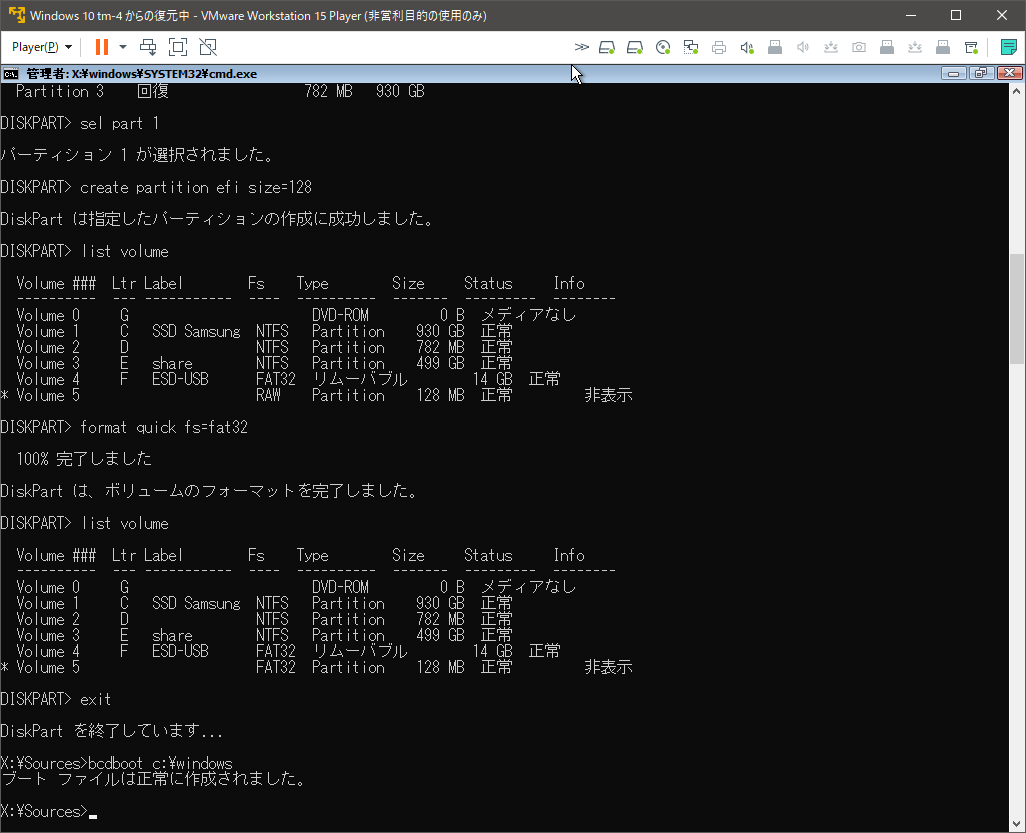Click the 'bcdboot c:\windows' command text
Viewport: 1026px width, 833px height.
tap(160, 763)
